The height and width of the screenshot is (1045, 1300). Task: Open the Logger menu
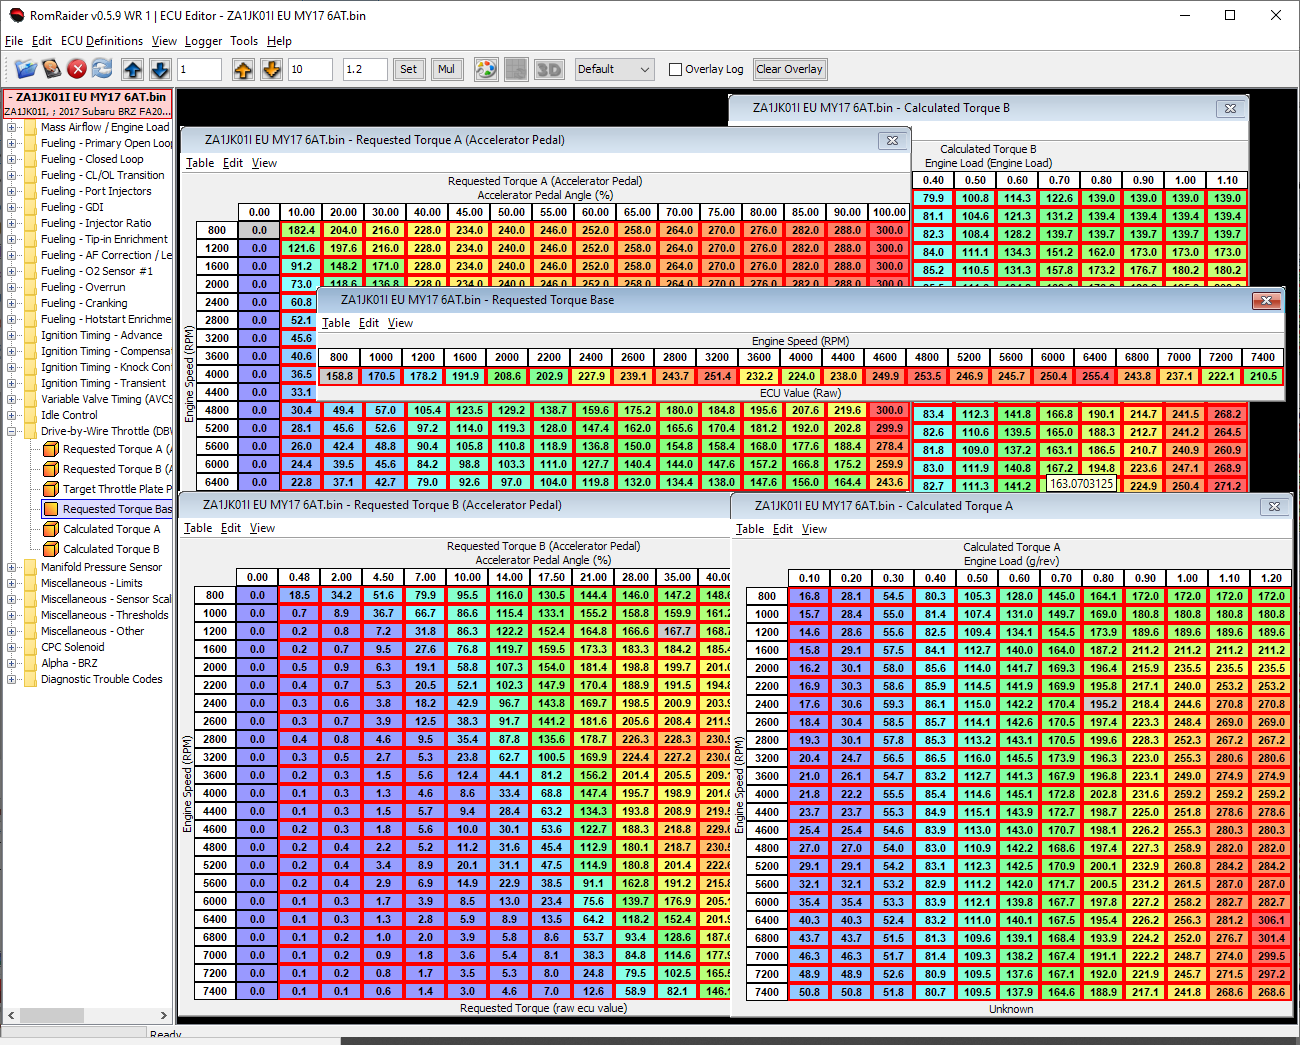(x=203, y=41)
